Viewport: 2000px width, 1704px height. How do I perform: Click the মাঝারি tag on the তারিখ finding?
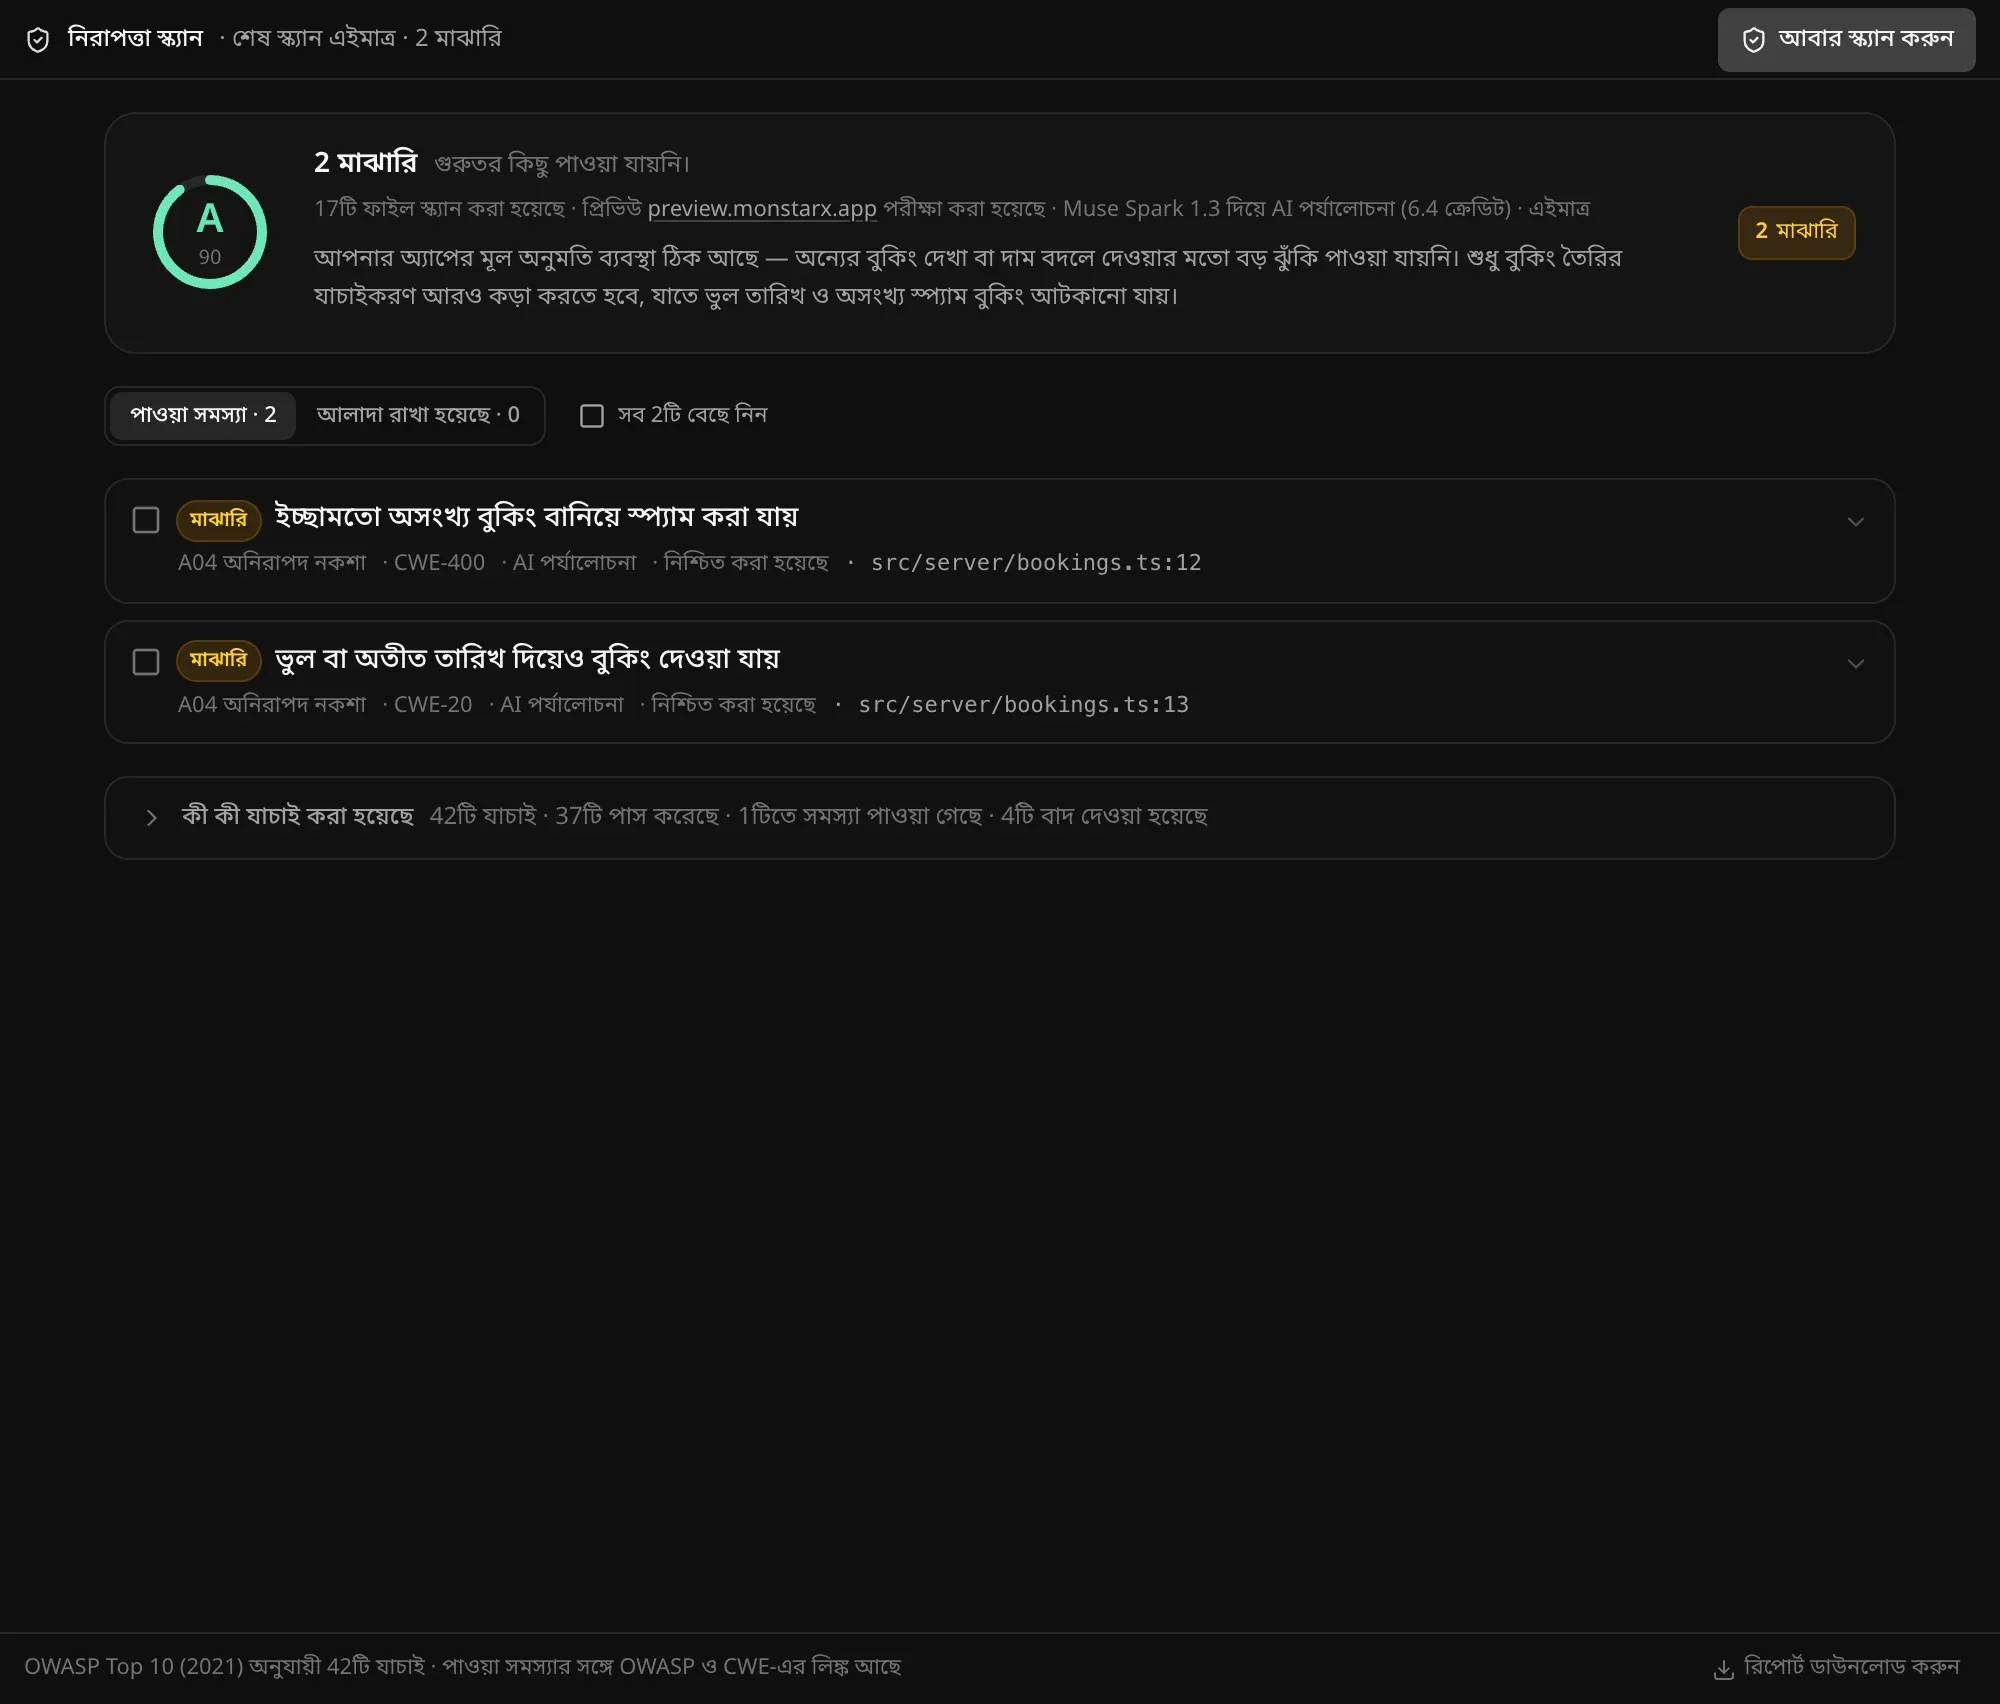218,660
